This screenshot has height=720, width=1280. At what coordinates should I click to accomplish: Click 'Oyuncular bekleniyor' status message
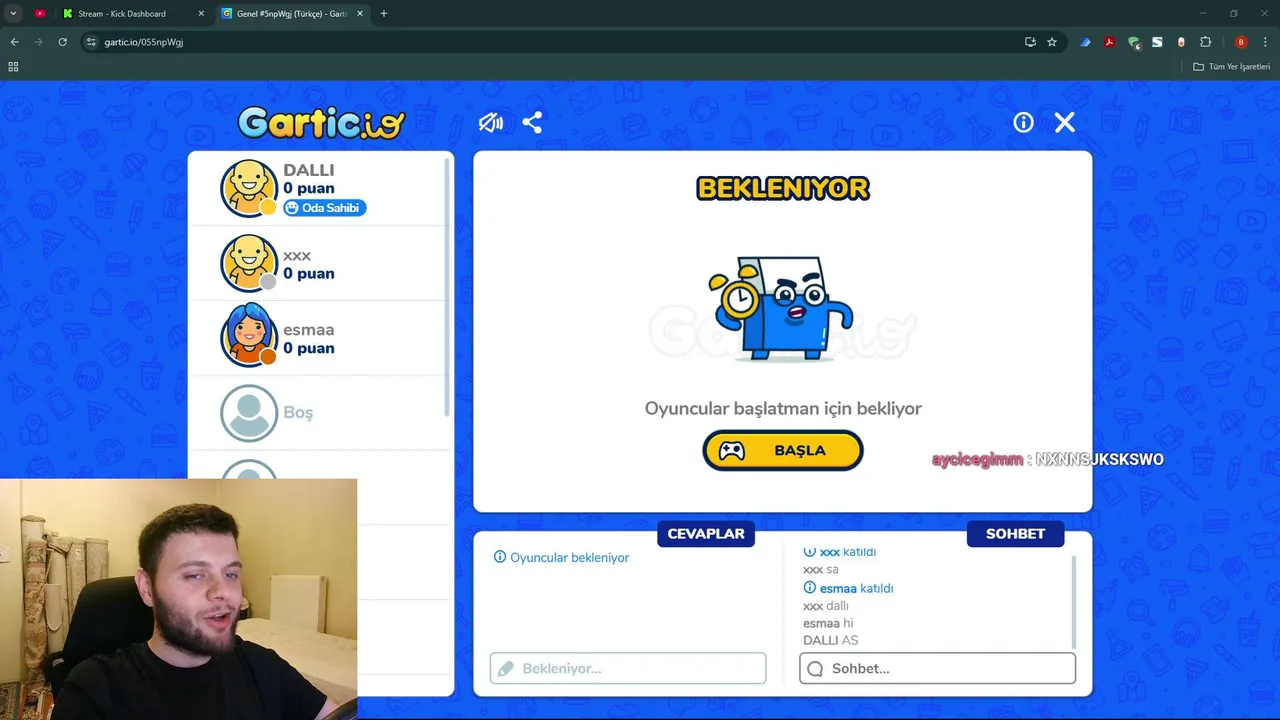tap(561, 557)
